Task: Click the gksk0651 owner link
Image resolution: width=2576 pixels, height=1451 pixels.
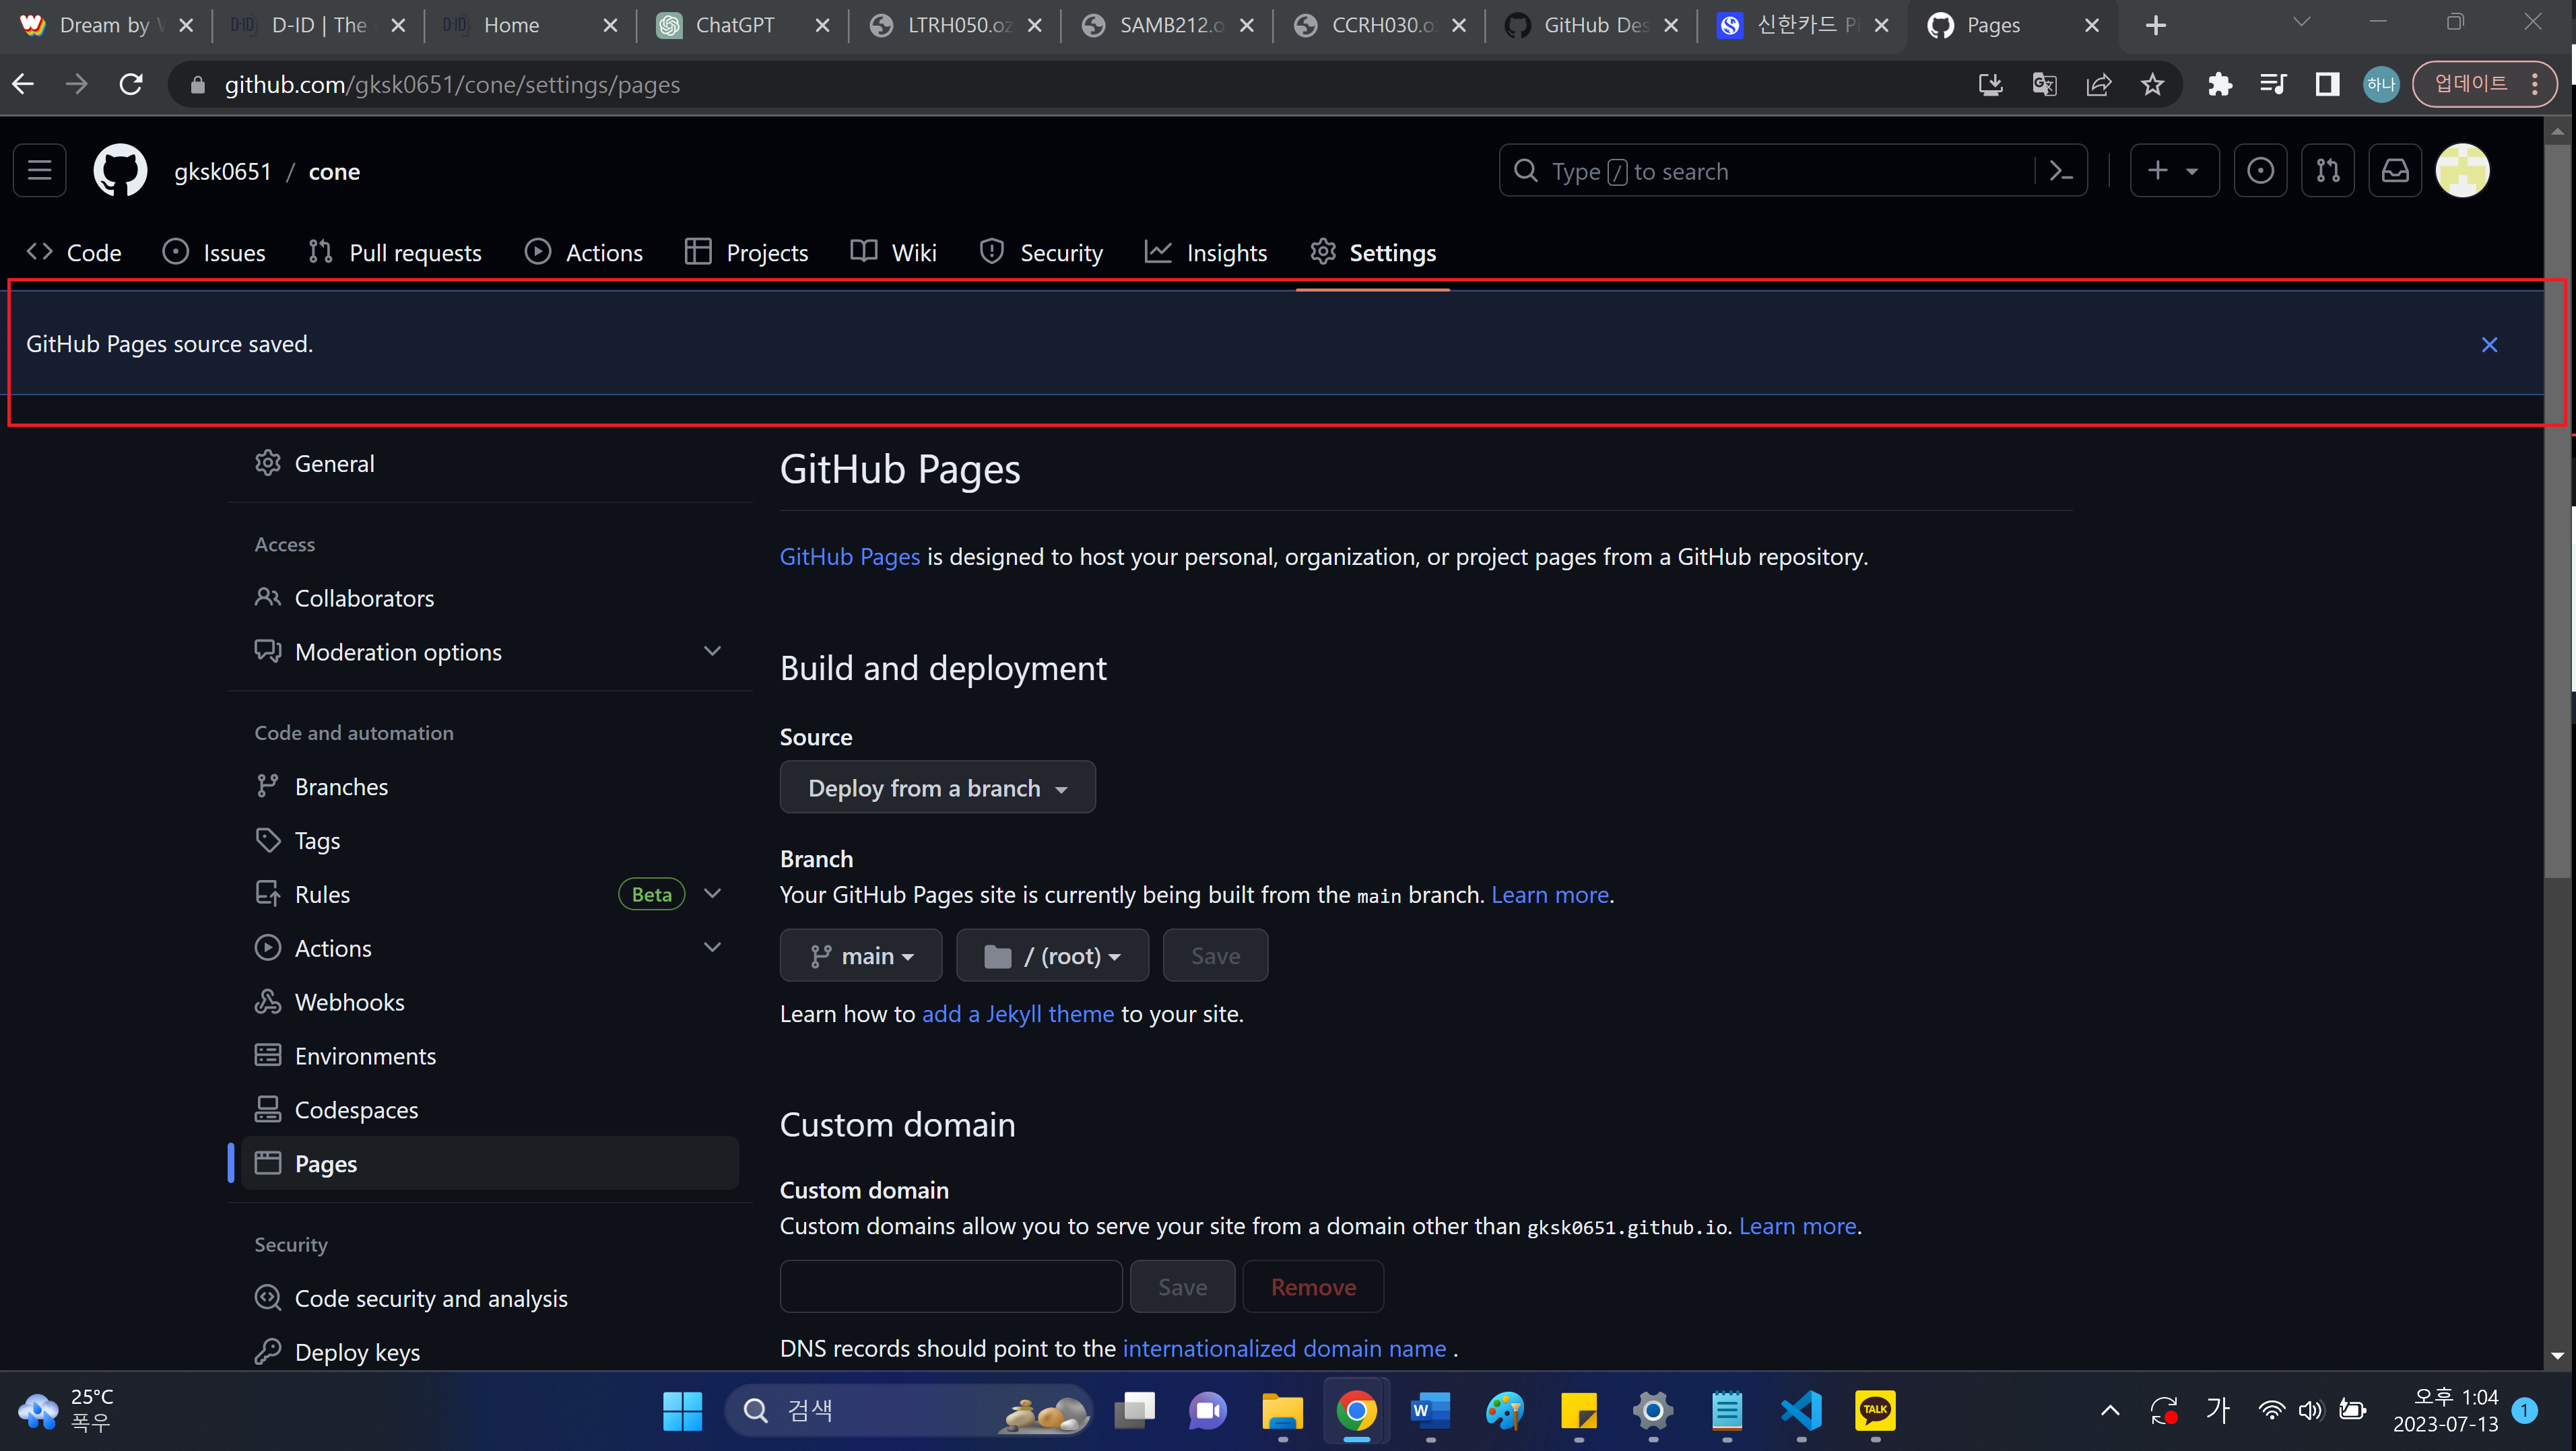Action: coord(223,172)
